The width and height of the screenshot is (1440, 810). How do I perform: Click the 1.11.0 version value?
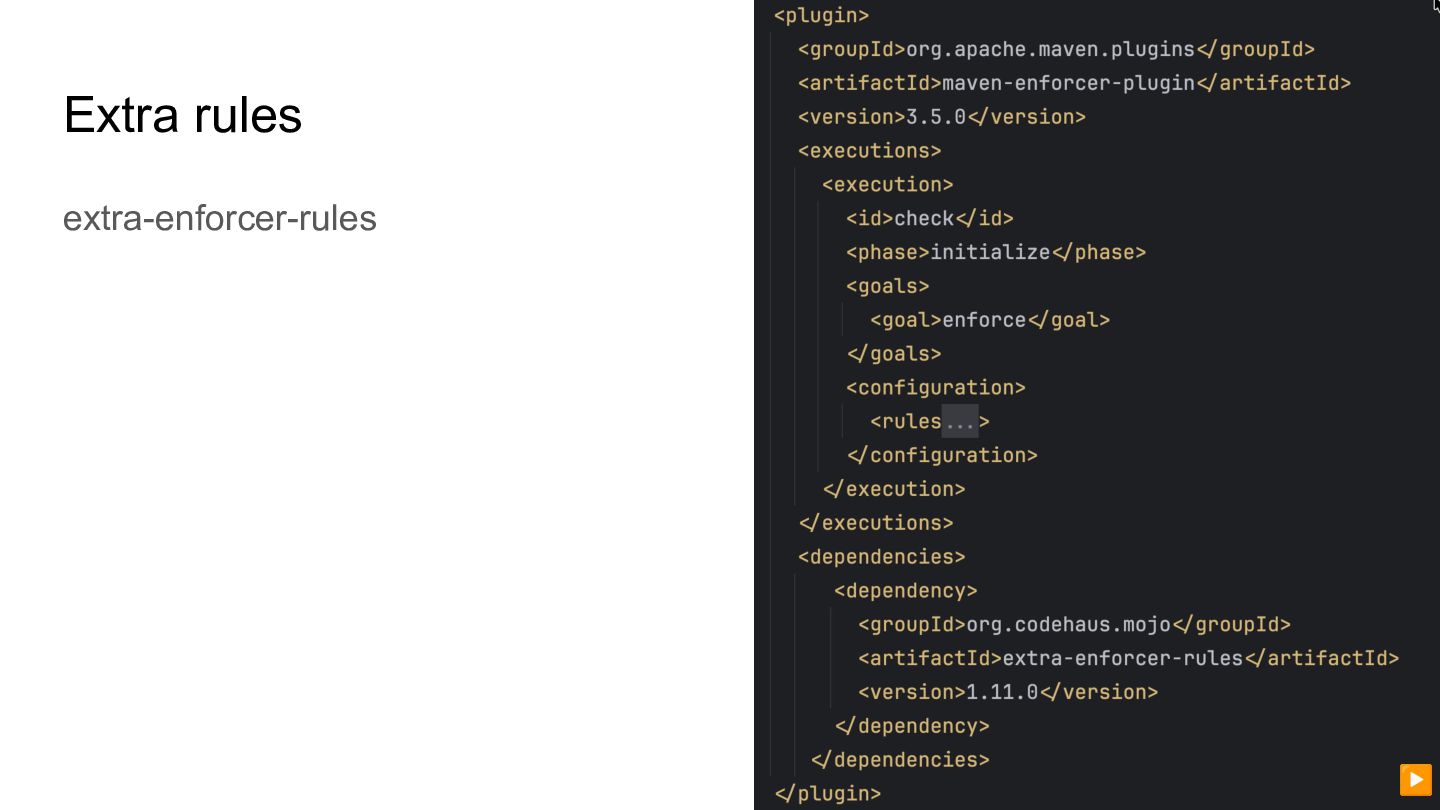pyautogui.click(x=1002, y=692)
